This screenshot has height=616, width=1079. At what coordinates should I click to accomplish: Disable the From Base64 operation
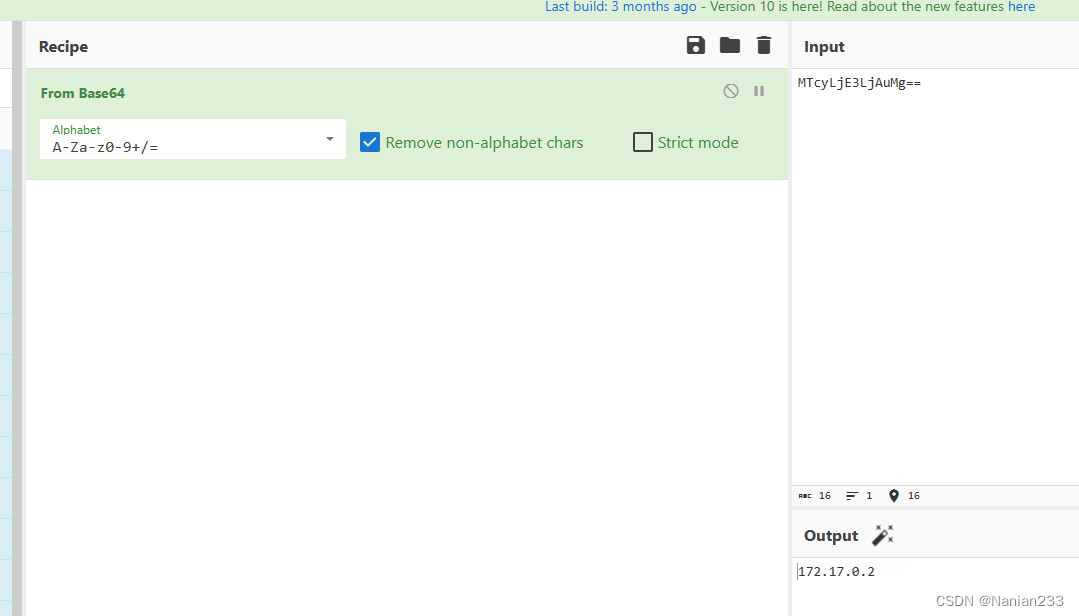click(x=731, y=91)
